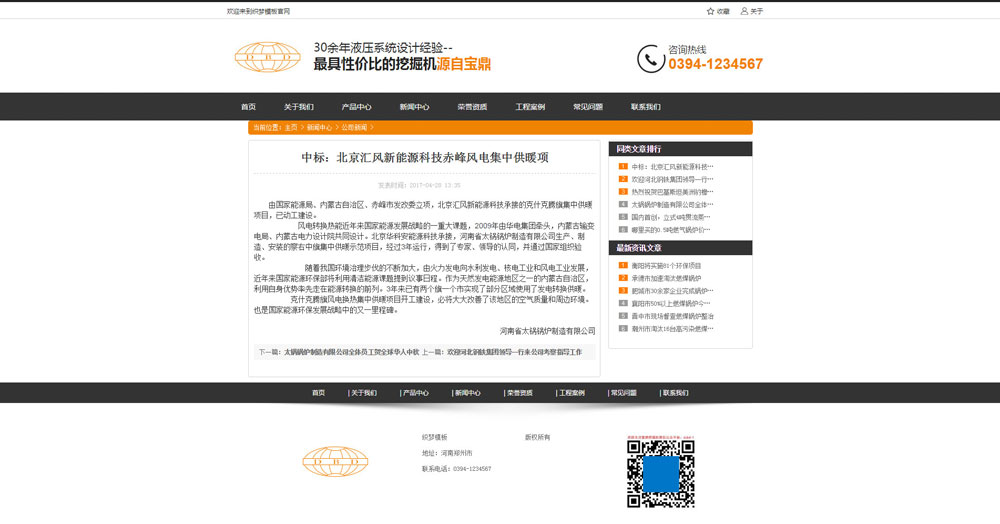Click the phone icon next to the hotline
Viewport: 1000px width, 524px height.
click(651, 59)
